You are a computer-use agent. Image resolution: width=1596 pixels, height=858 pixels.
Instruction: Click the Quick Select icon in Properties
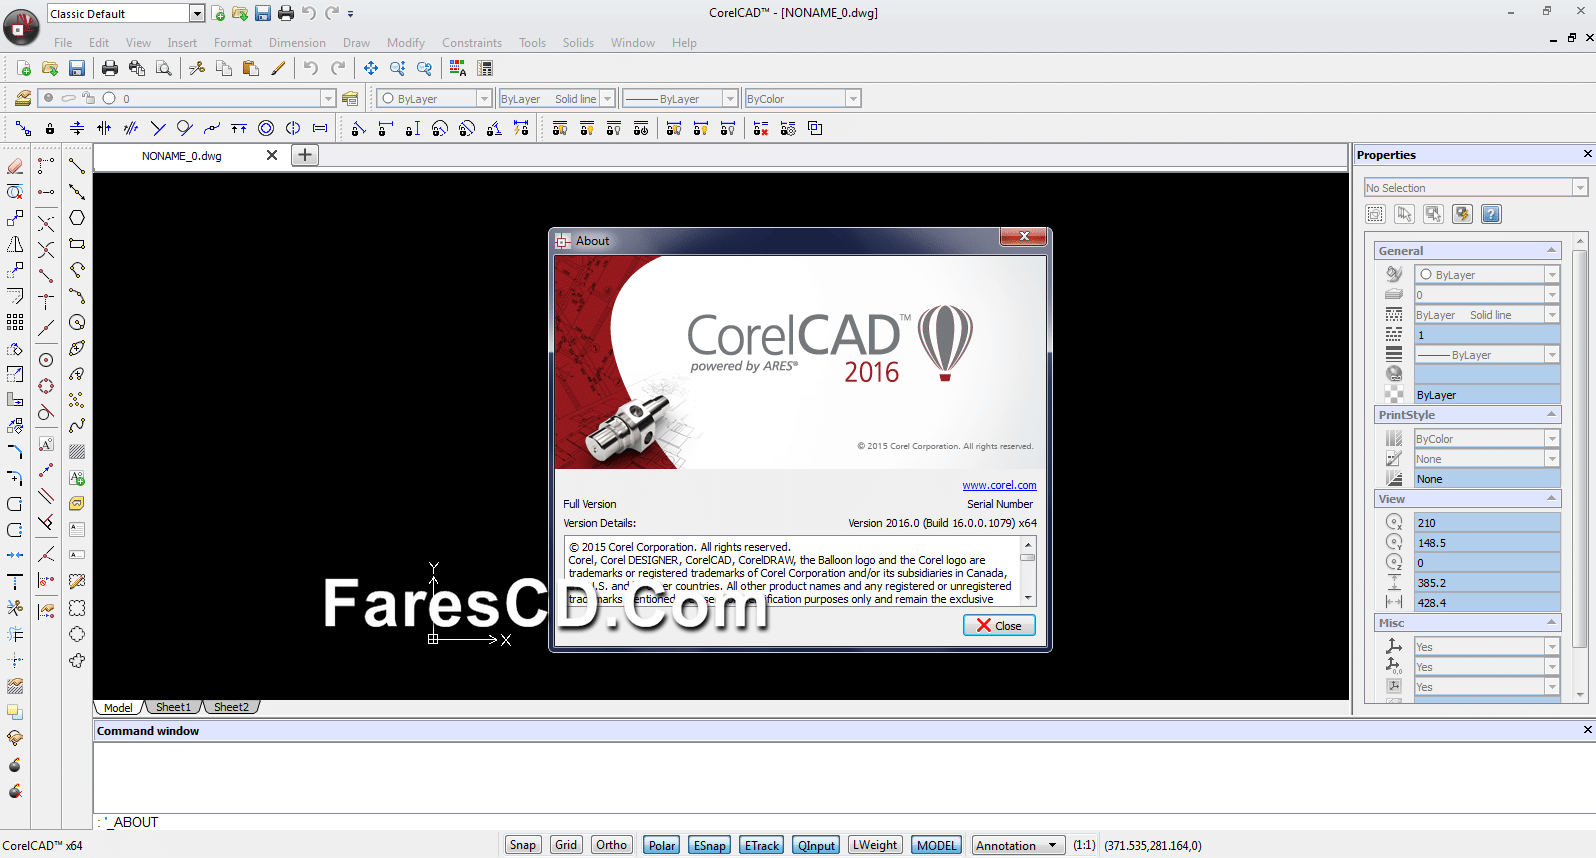1462,214
